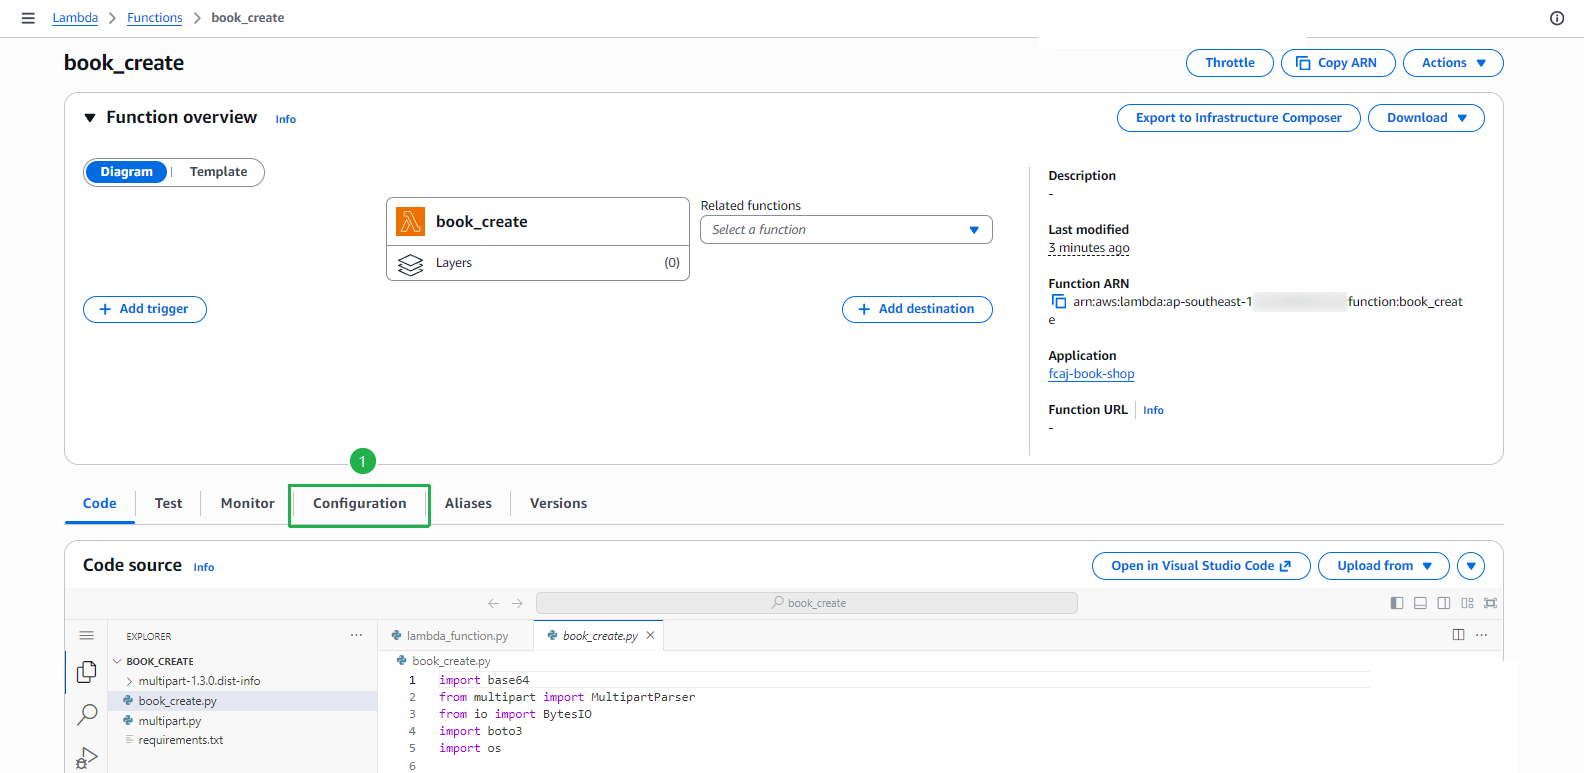This screenshot has height=773, width=1584.
Task: Switch to the Test tab
Action: 168,503
